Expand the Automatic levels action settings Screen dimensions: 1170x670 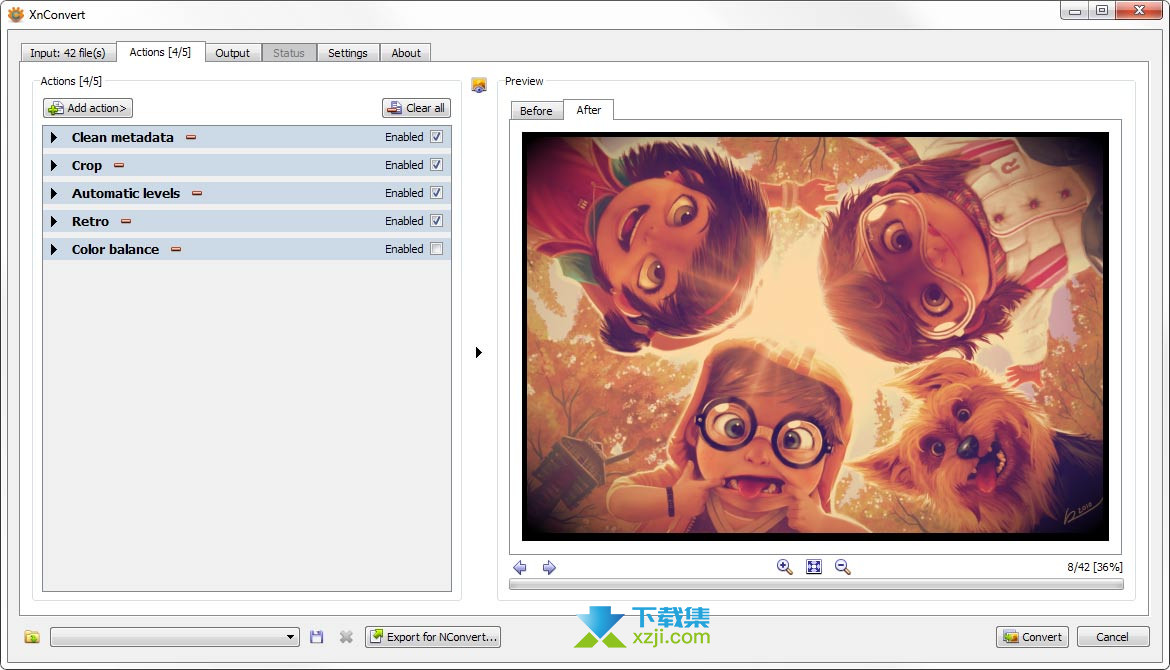54,193
